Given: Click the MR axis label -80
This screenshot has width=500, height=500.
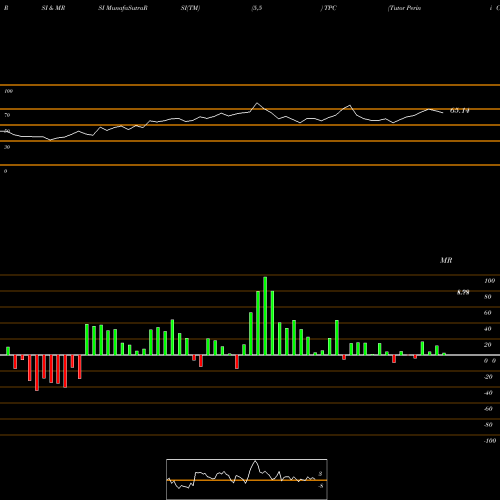Looking at the screenshot, I should tap(488, 425).
